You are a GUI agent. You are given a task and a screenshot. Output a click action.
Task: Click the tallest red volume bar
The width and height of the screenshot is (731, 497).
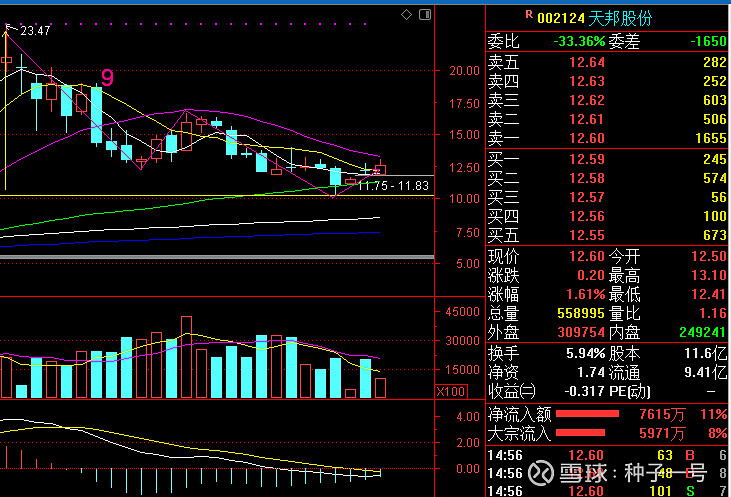pyautogui.click(x=186, y=357)
